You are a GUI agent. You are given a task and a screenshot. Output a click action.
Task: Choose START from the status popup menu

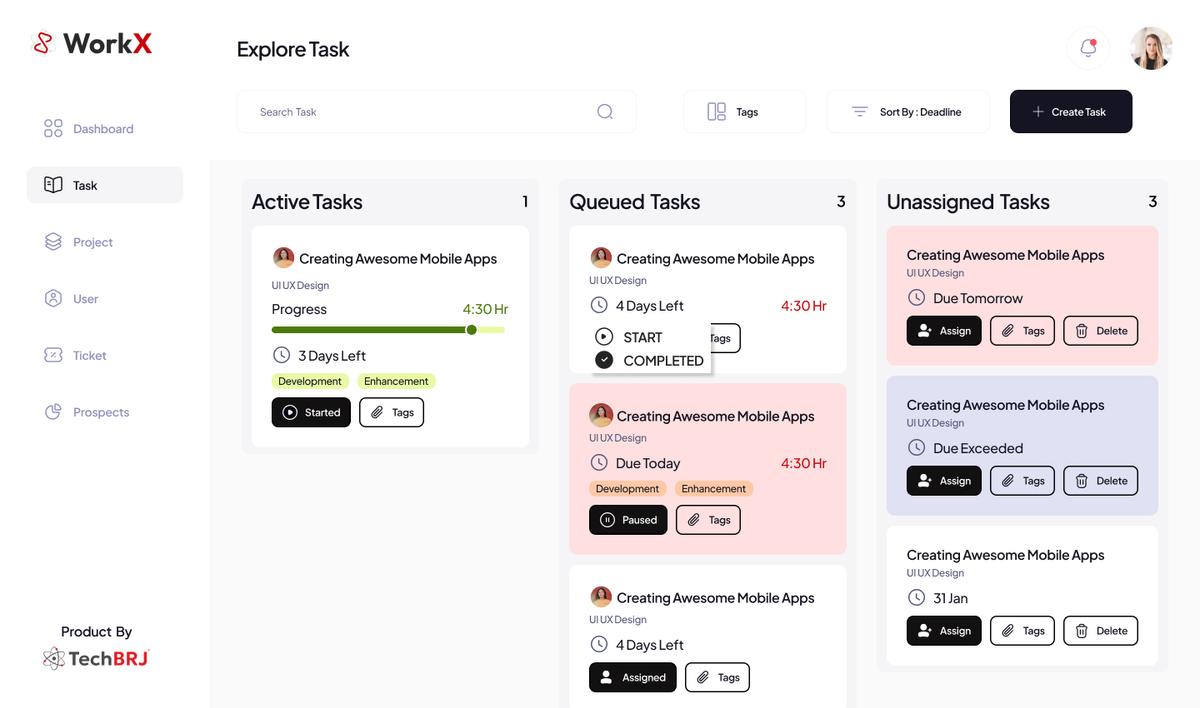tap(642, 337)
